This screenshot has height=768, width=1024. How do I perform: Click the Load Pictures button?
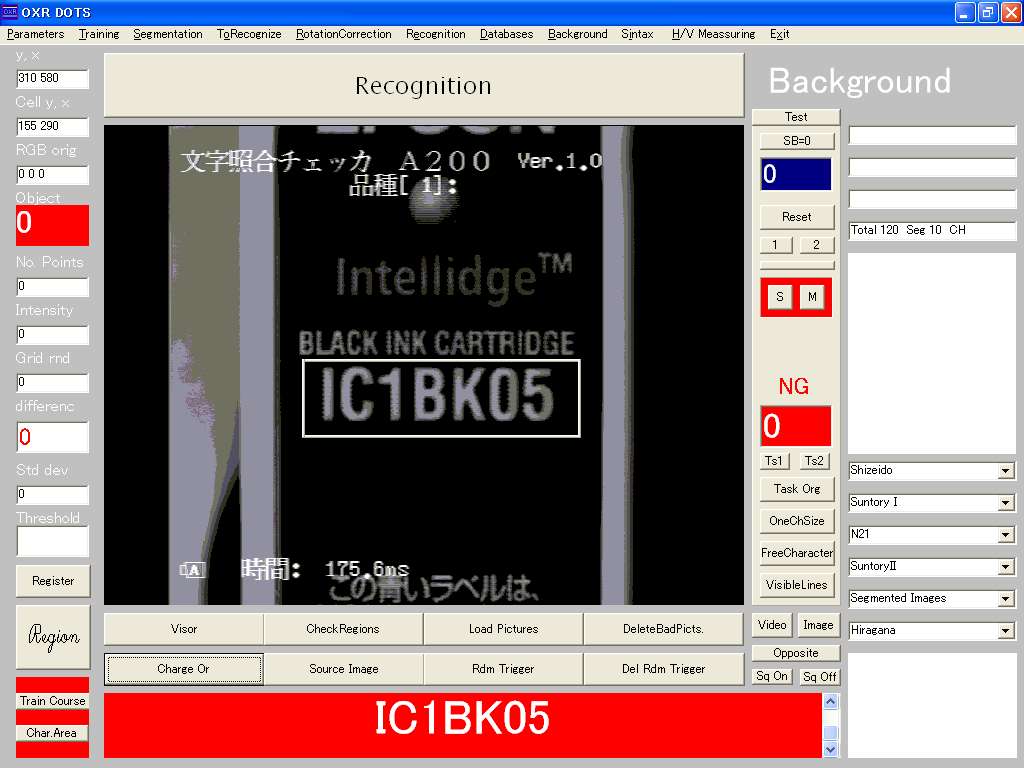tap(504, 629)
